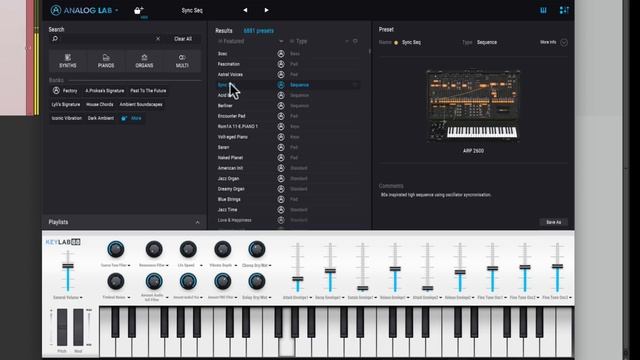Open the mixer settings icon in the top bar

(x=564, y=10)
